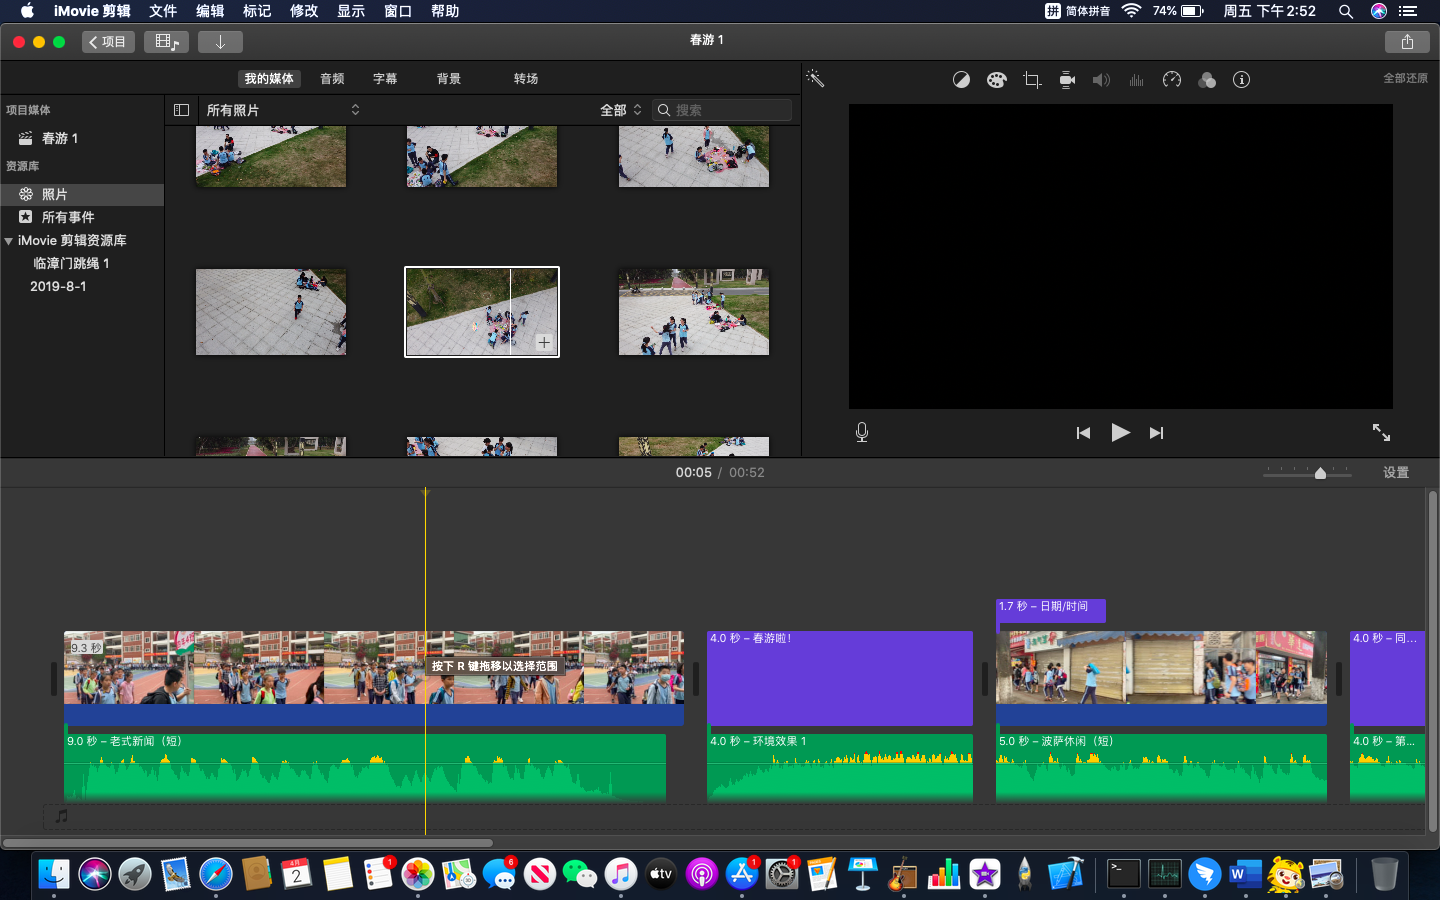Collapse the iMovie 剪辑资源库 tree
The height and width of the screenshot is (900, 1440).
(x=9, y=241)
